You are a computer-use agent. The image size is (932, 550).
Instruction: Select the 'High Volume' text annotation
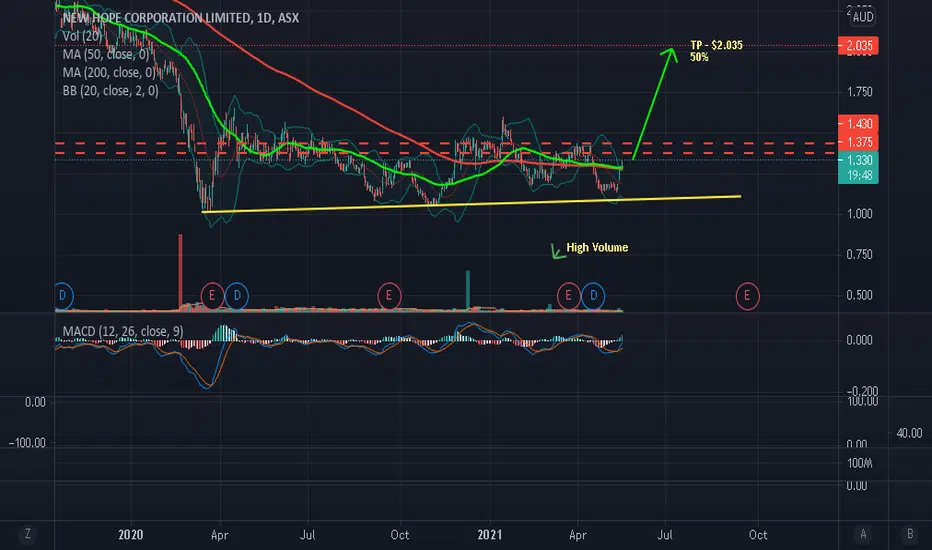[597, 247]
